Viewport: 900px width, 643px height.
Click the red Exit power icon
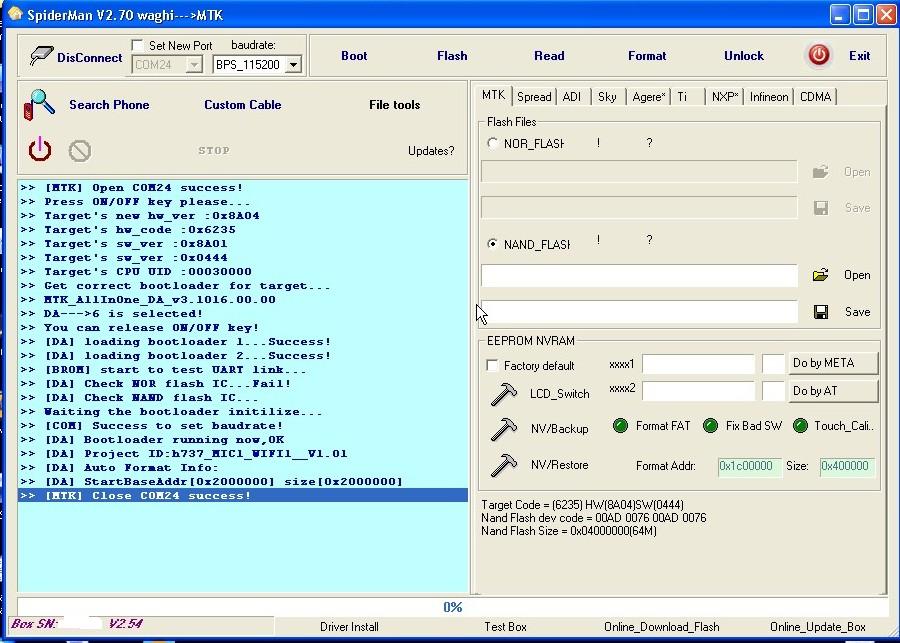click(x=818, y=55)
